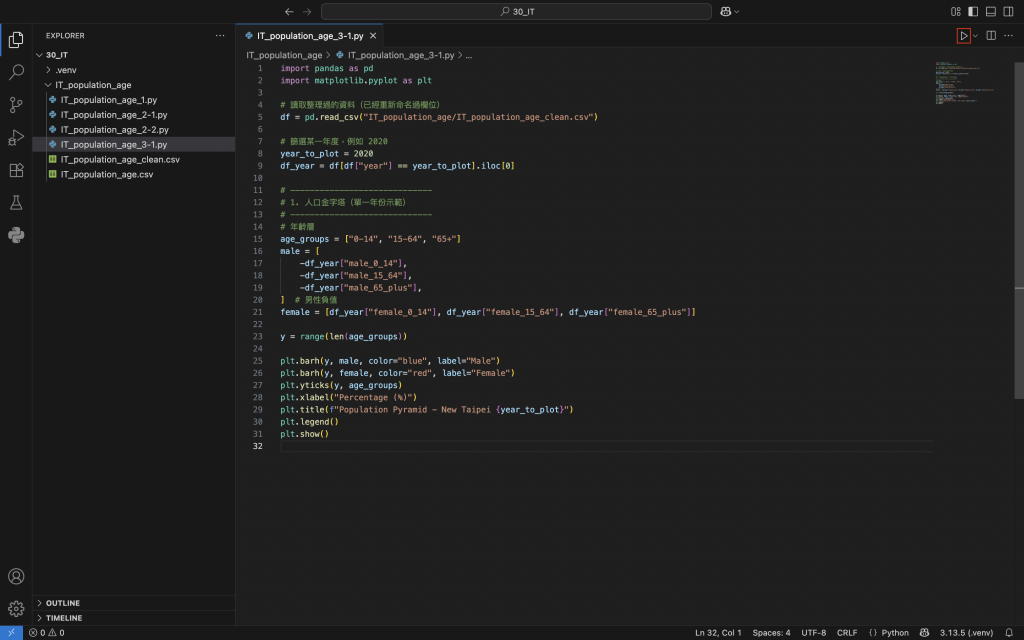The width and height of the screenshot is (1024, 640).
Task: Expand the .venv folder
Action: (66, 70)
